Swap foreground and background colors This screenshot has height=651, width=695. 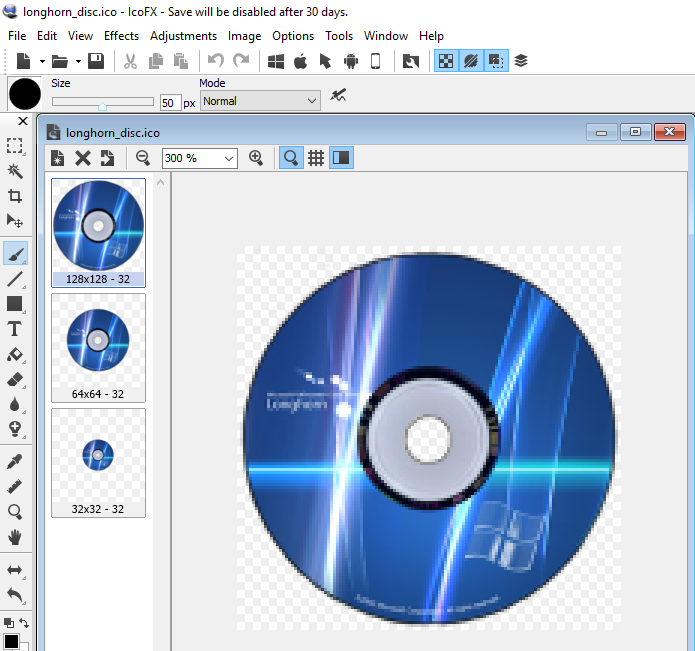point(24,623)
